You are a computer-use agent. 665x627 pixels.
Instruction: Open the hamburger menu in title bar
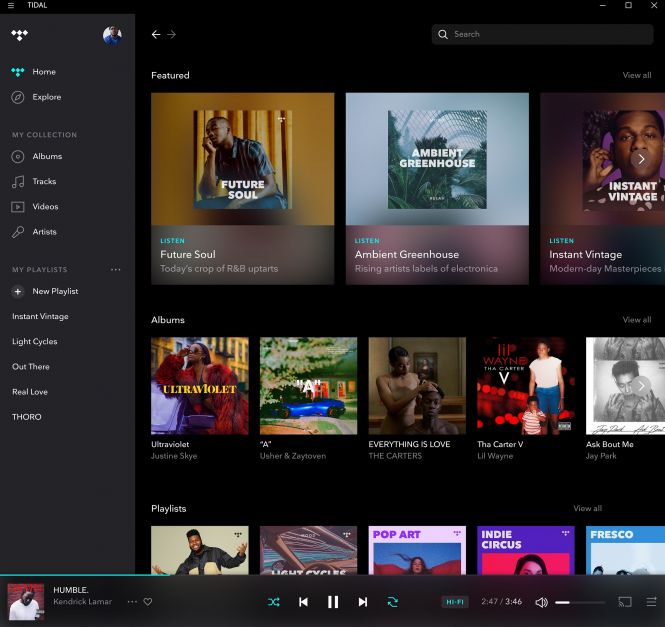coord(11,5)
